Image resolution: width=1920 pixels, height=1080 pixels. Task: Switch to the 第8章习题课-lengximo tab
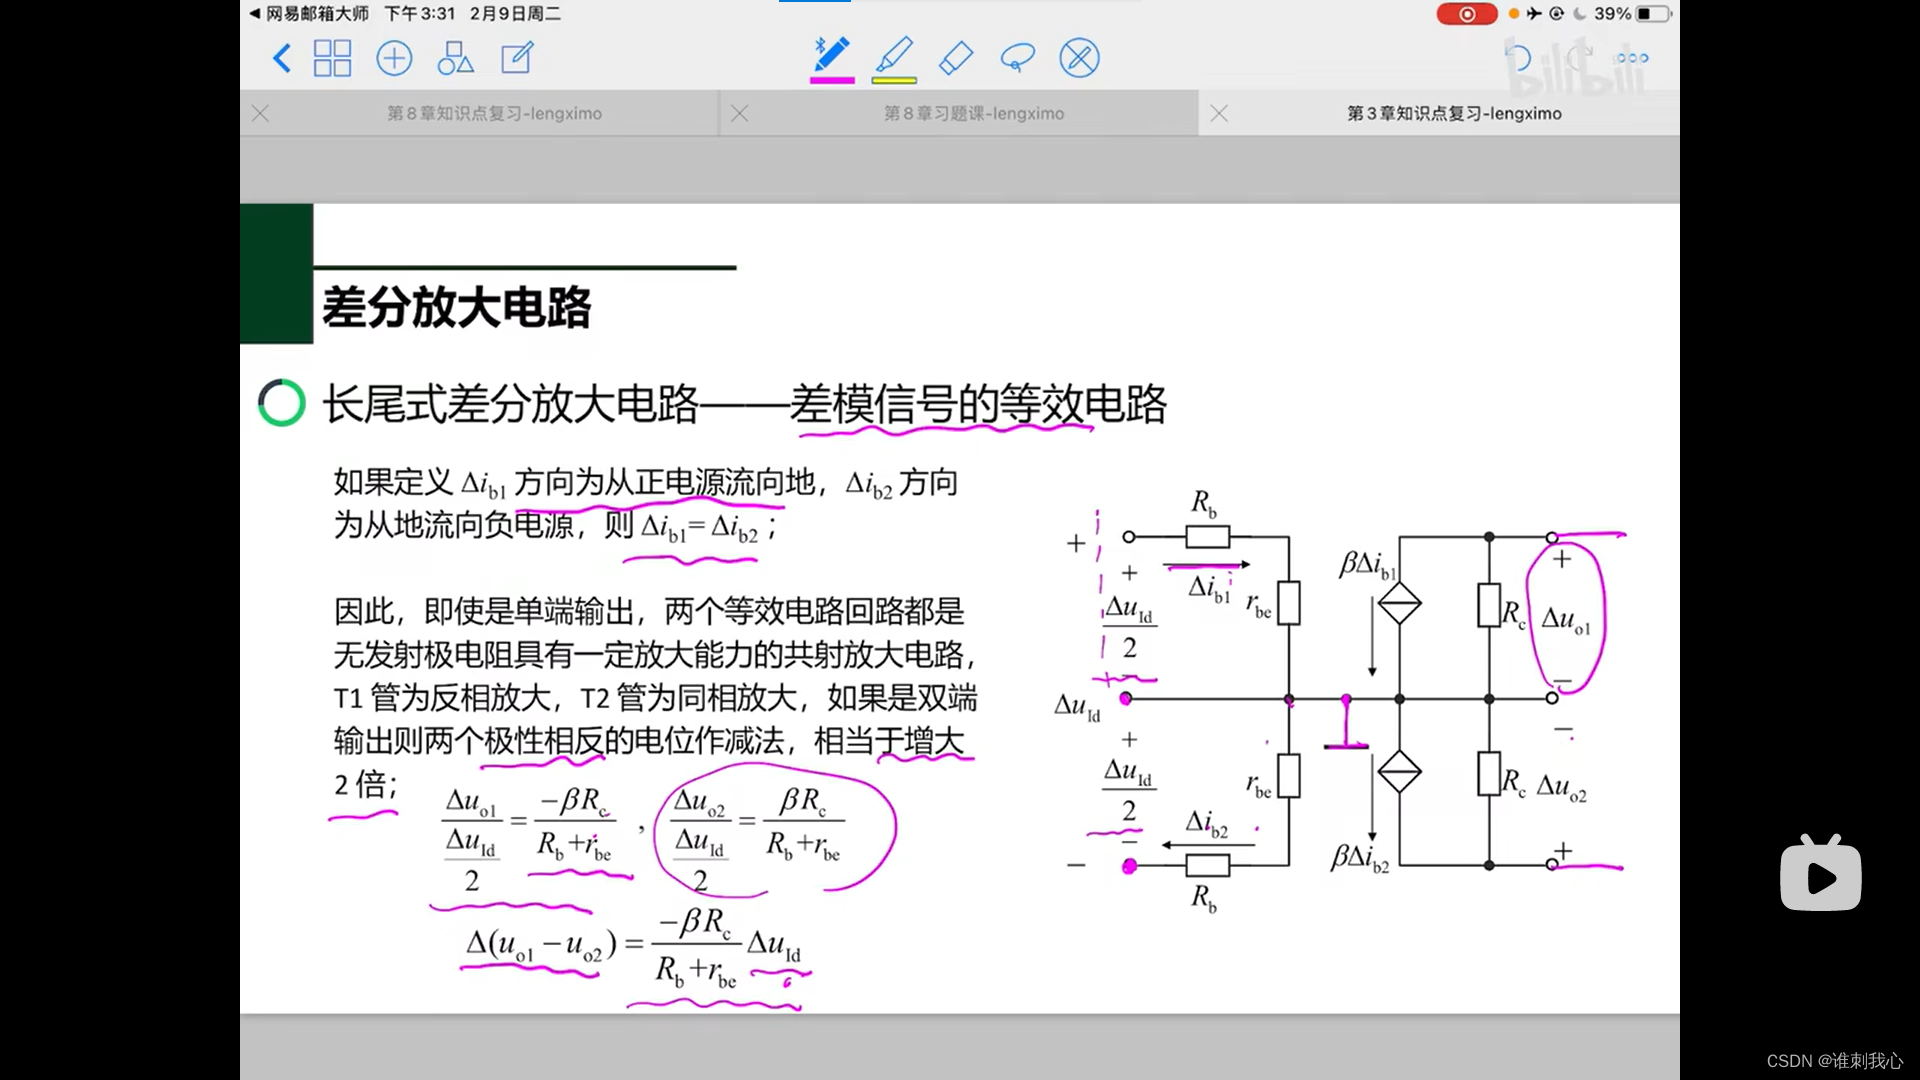click(973, 114)
